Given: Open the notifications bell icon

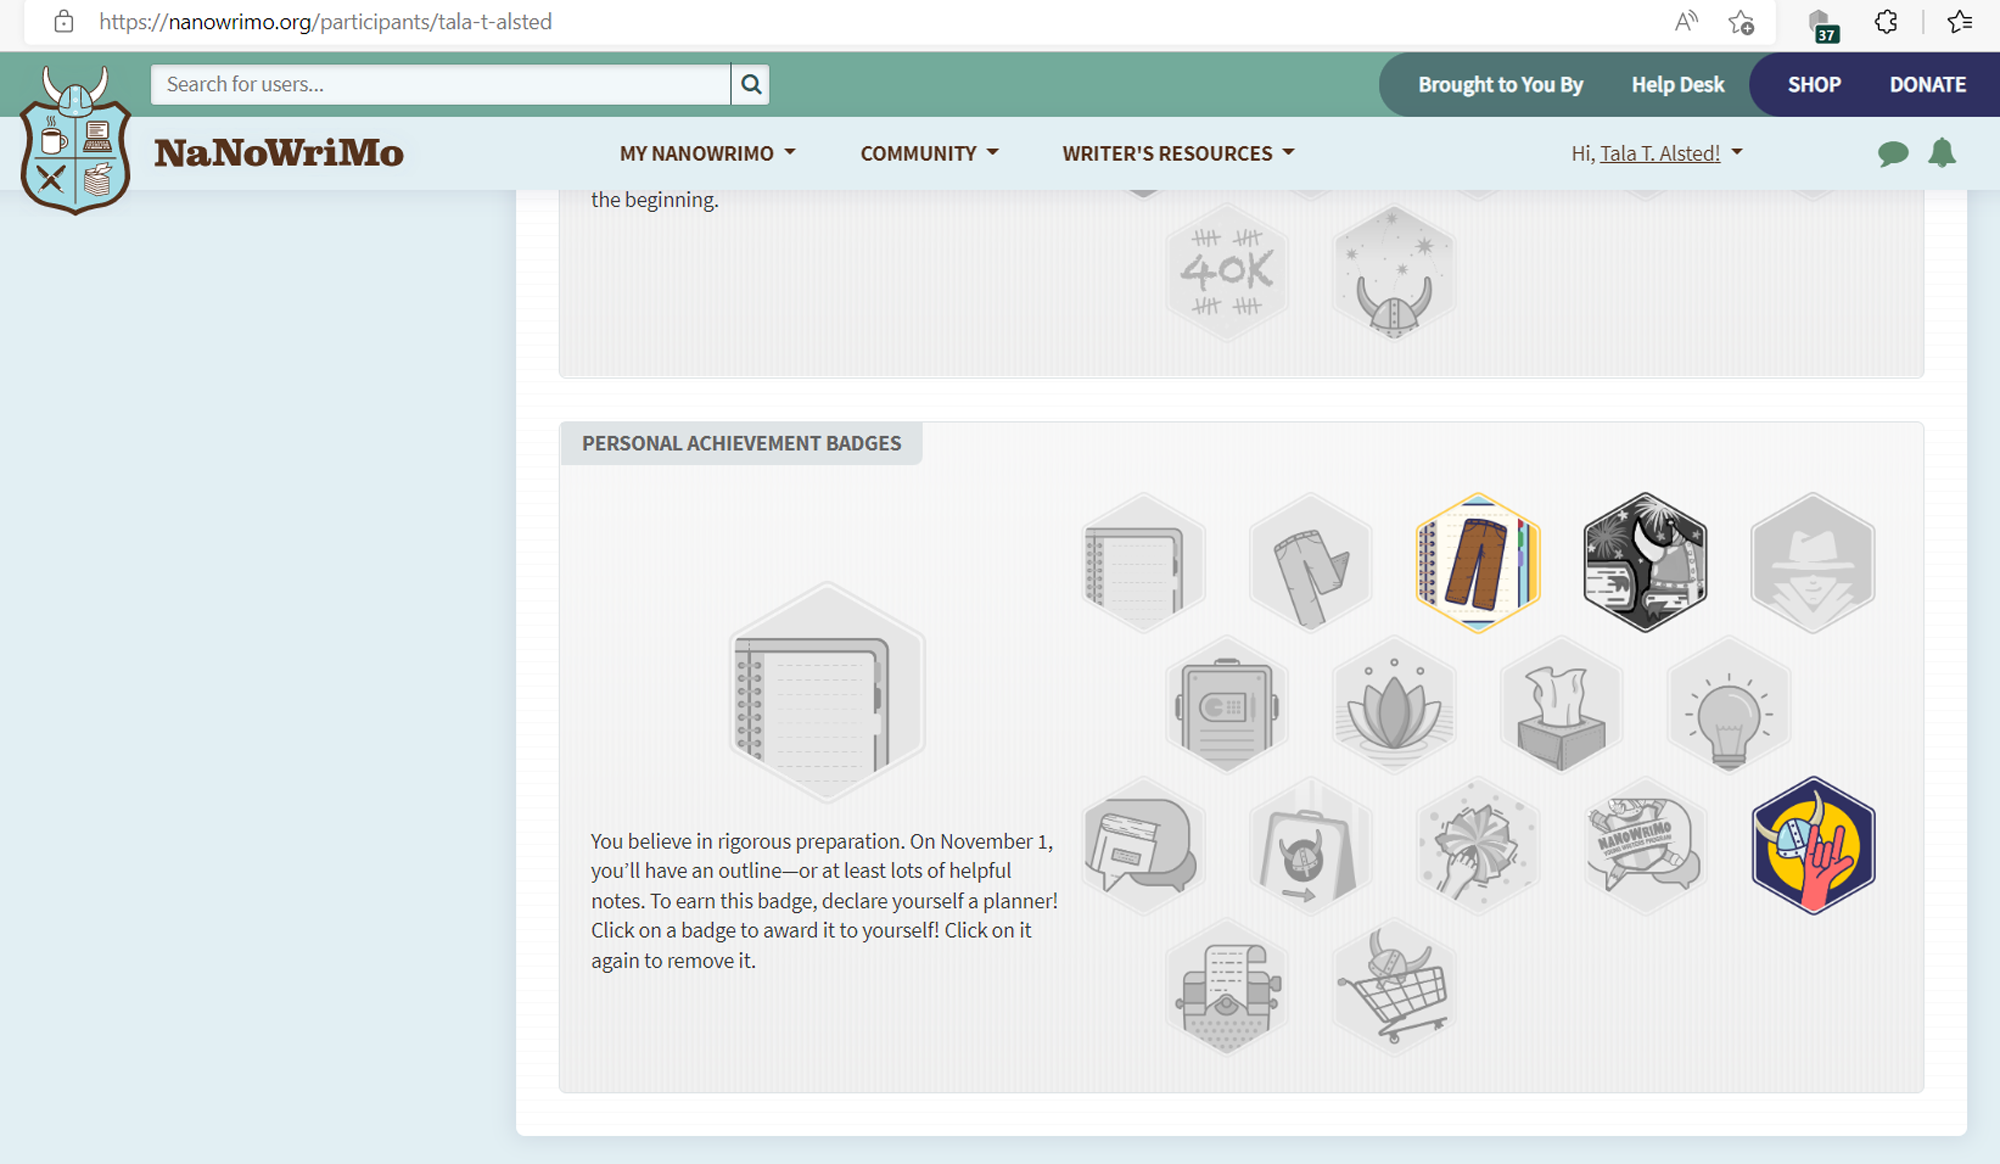Looking at the screenshot, I should (x=1943, y=153).
